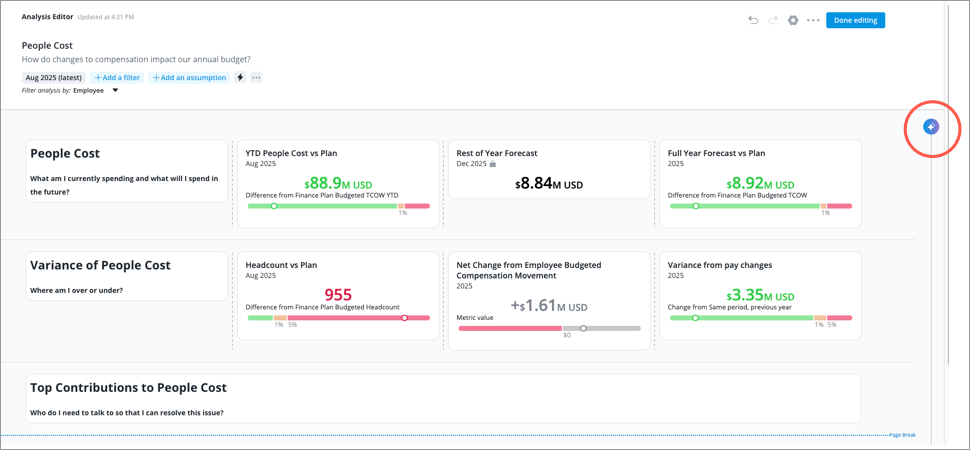Expand the Filter analysis by Employee dropdown
The image size is (970, 450).
[115, 91]
